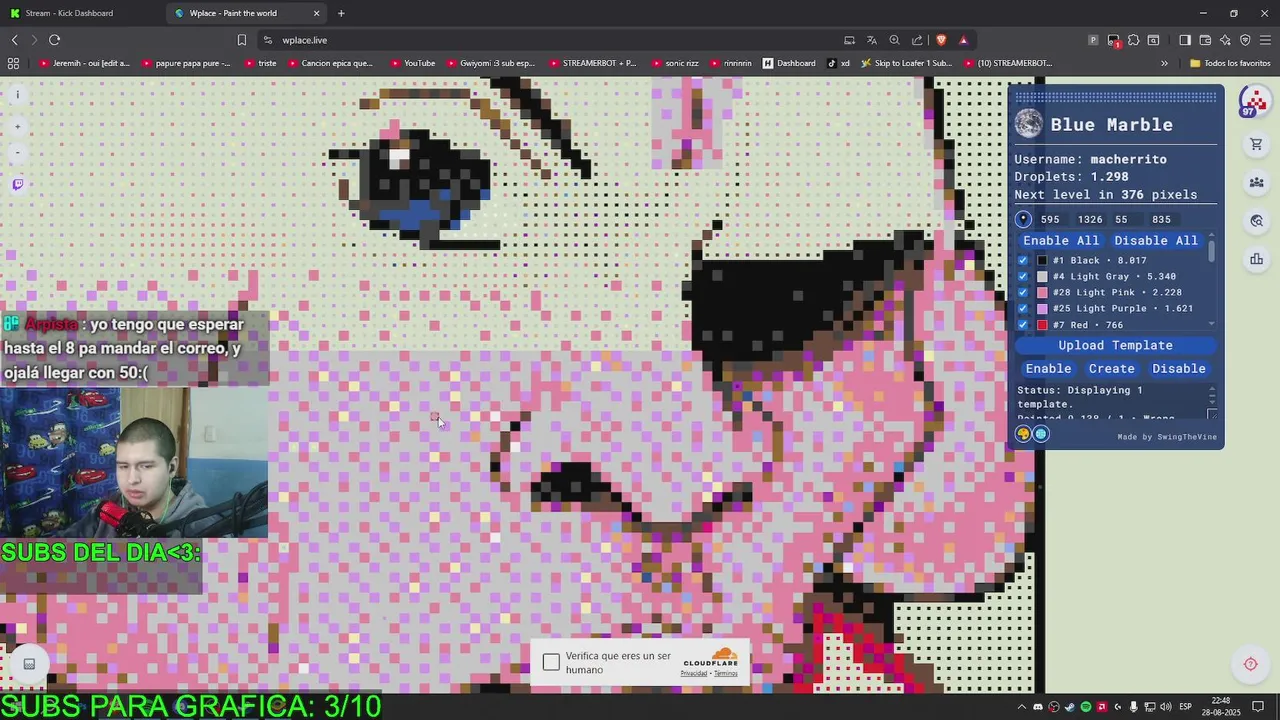Screen dimensions: 1280x720
Task: Click the palette icon at Blue Marble footer
Action: [1023, 433]
